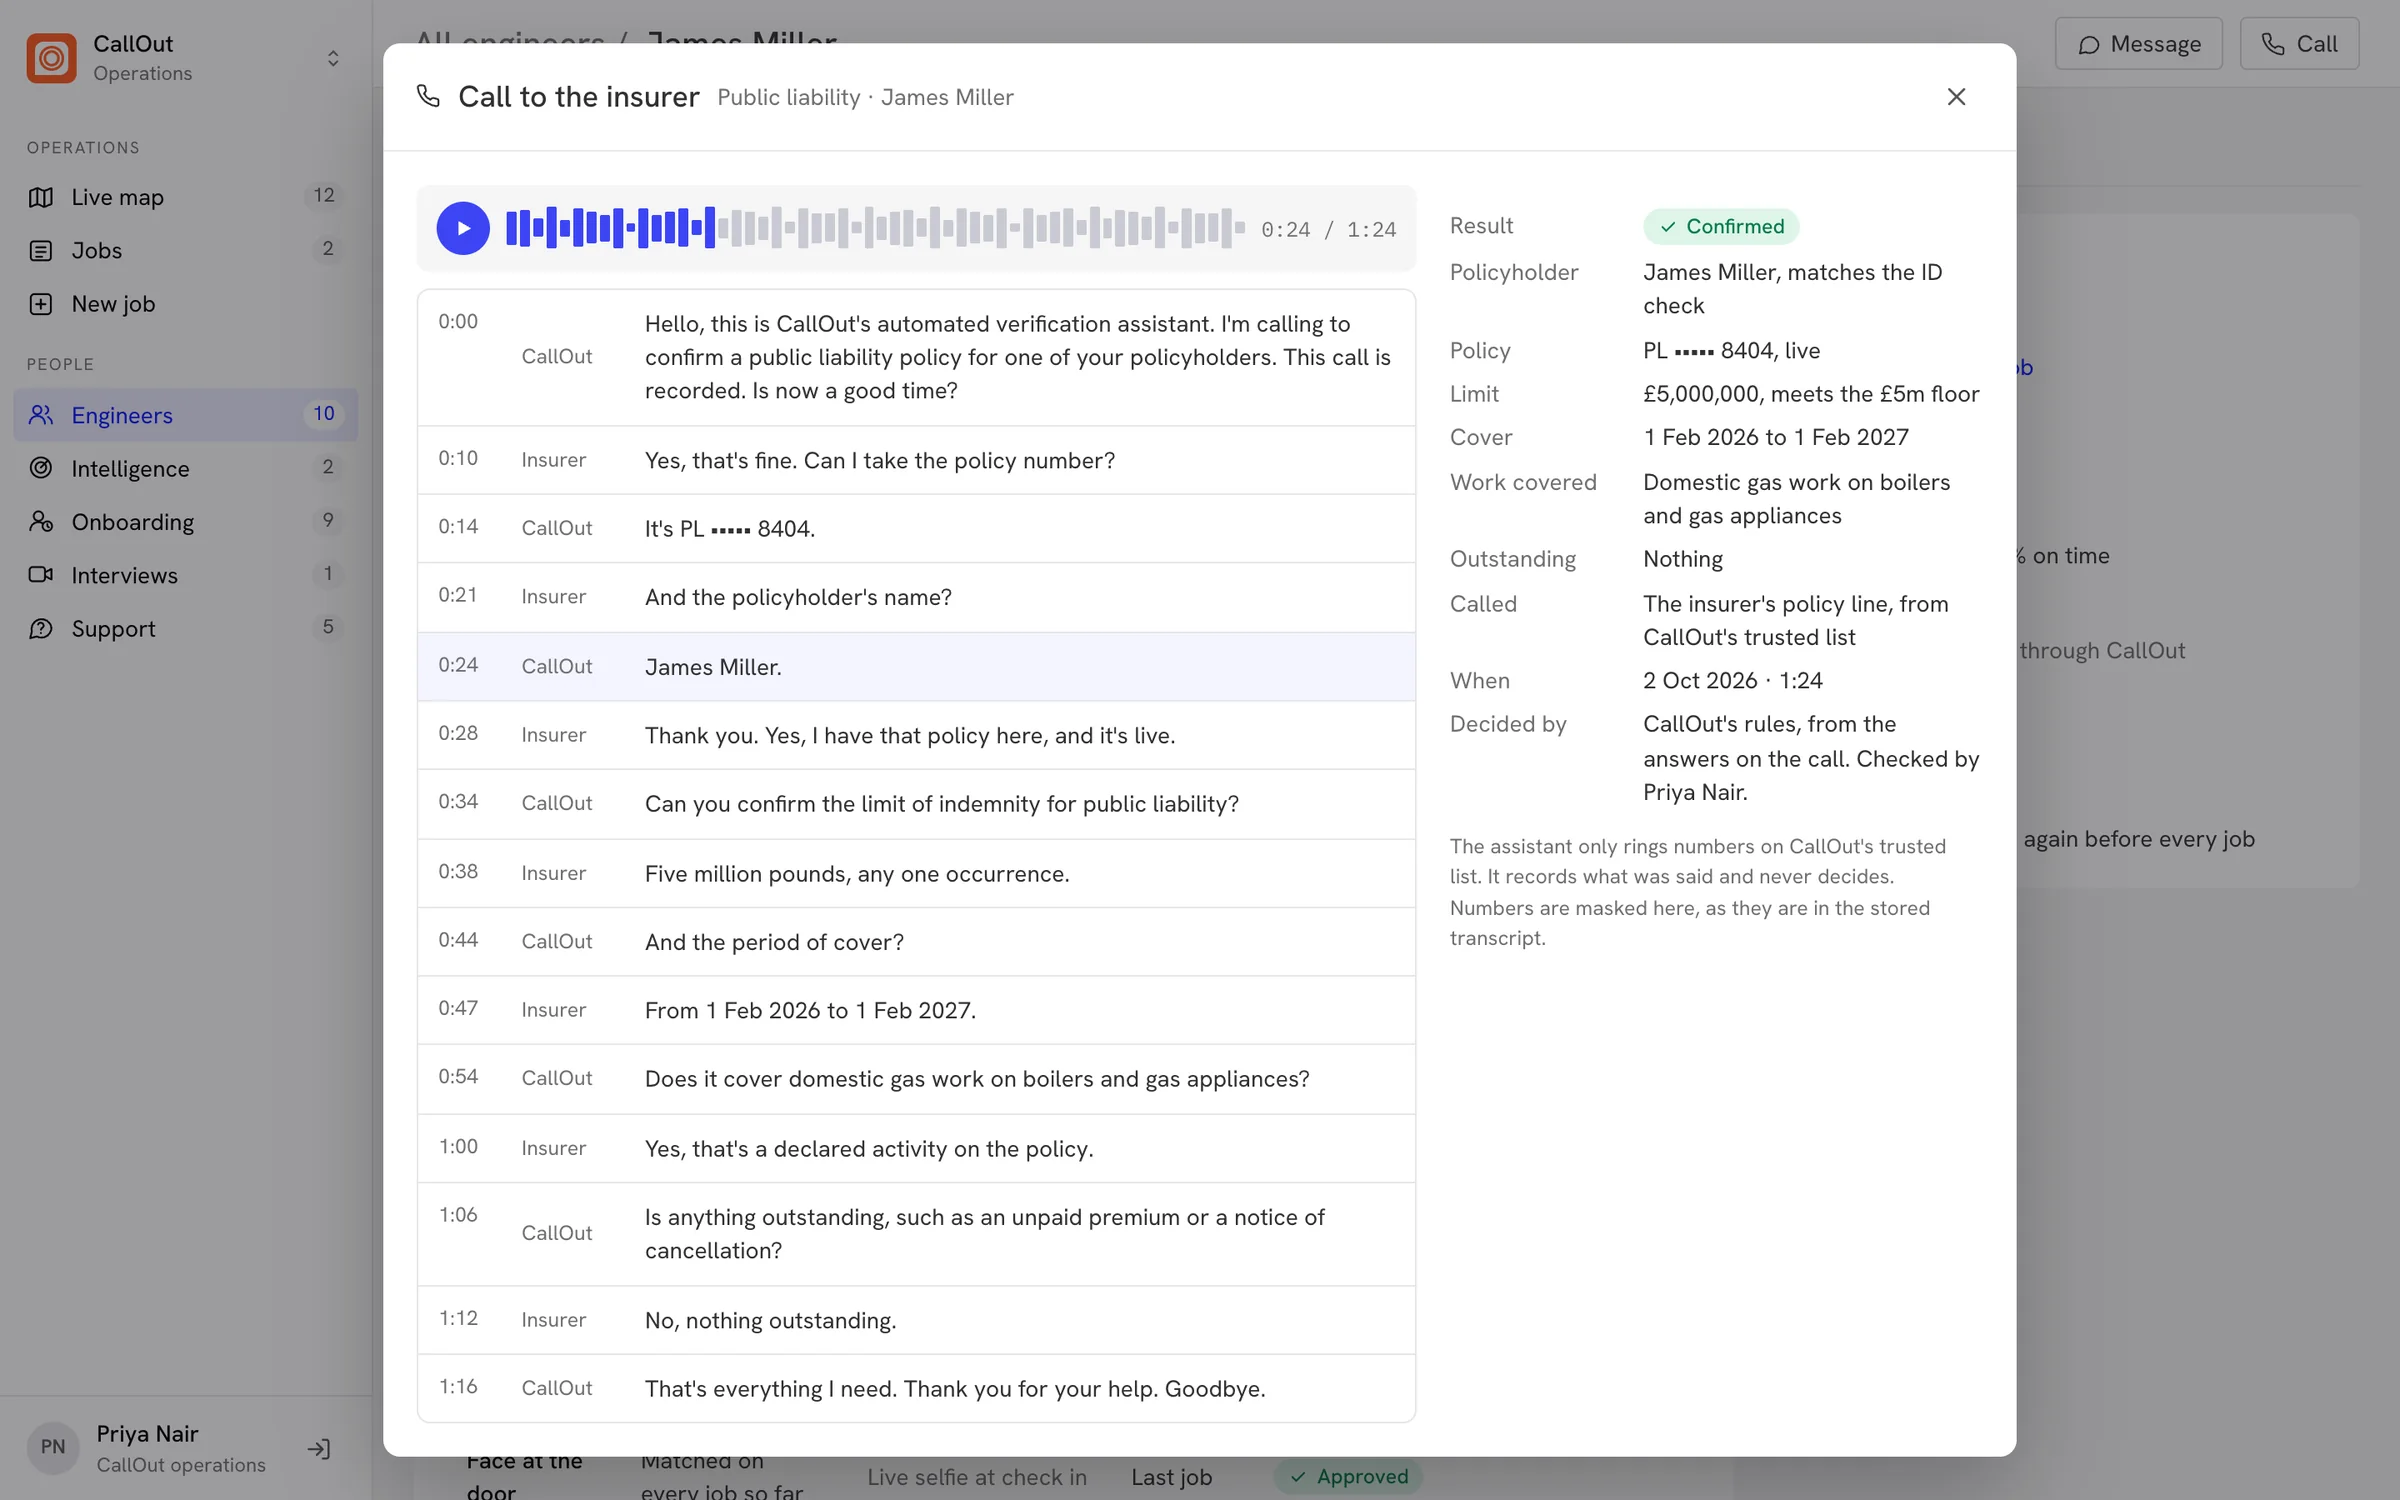Click 'No, nothing outstanding.' transcript line
Image resolution: width=2400 pixels, height=1500 pixels.
[916, 1321]
